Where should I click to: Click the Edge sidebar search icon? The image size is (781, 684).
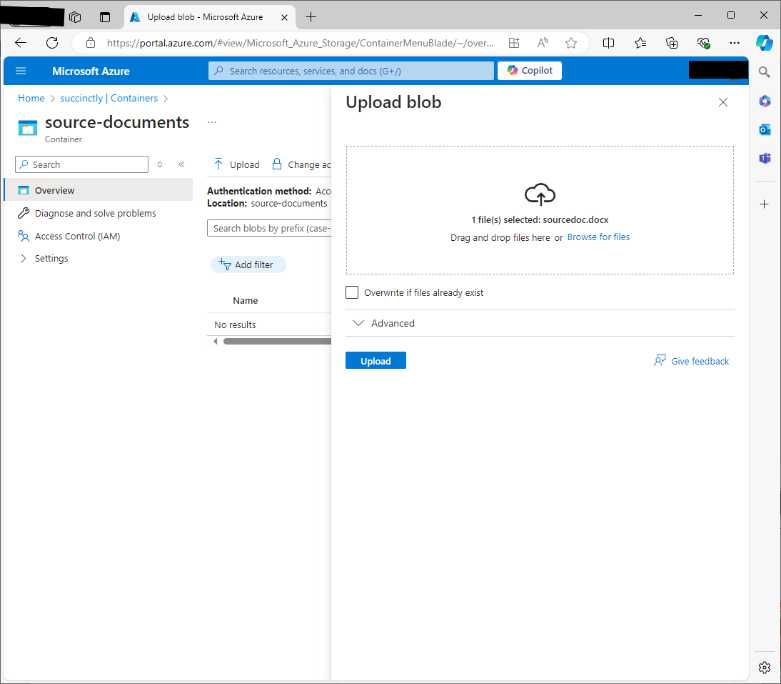click(x=764, y=72)
